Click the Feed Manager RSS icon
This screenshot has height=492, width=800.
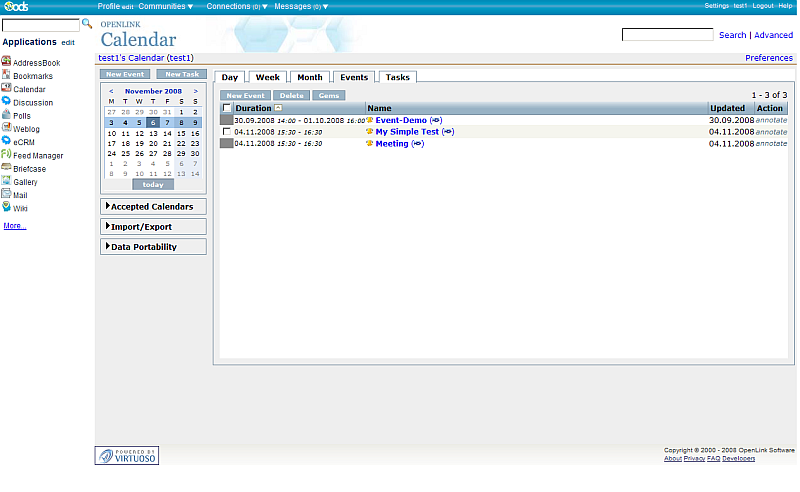pyautogui.click(x=6, y=155)
